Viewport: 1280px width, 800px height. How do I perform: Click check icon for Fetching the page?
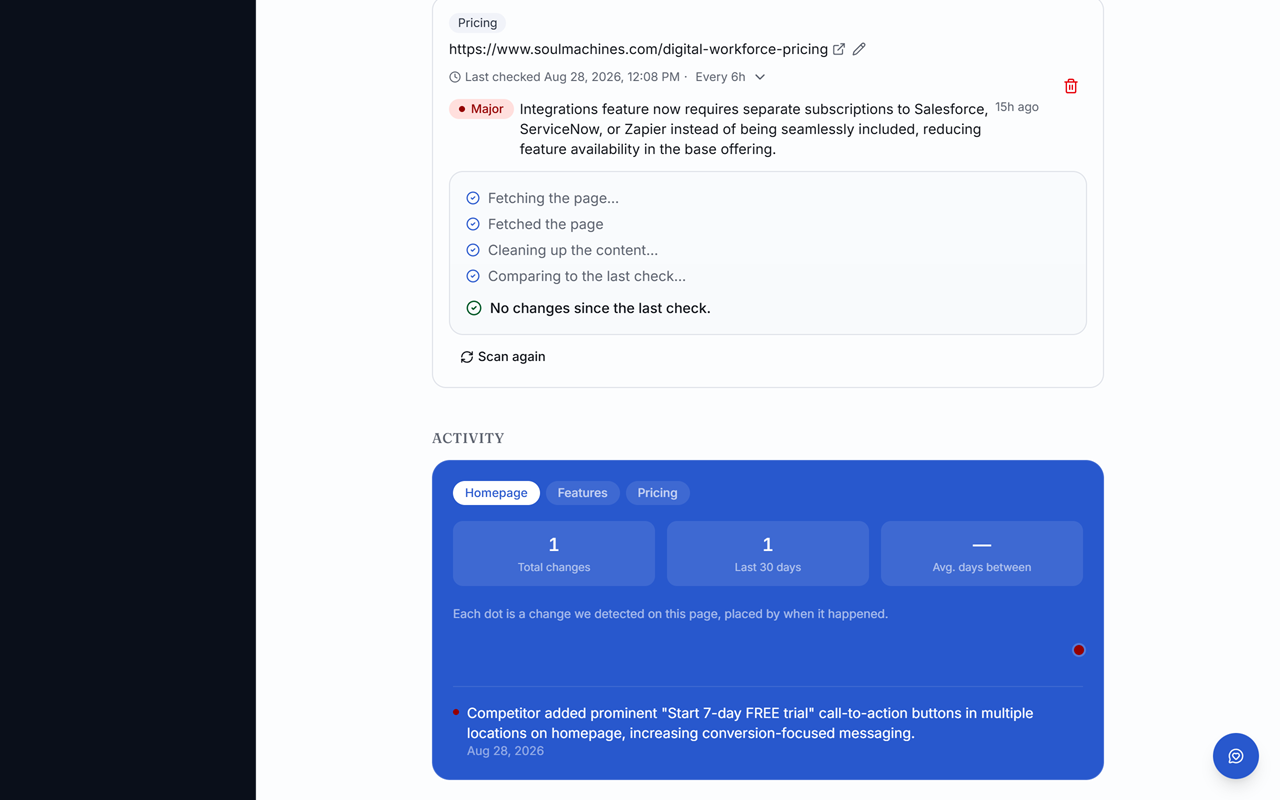[x=473, y=198]
